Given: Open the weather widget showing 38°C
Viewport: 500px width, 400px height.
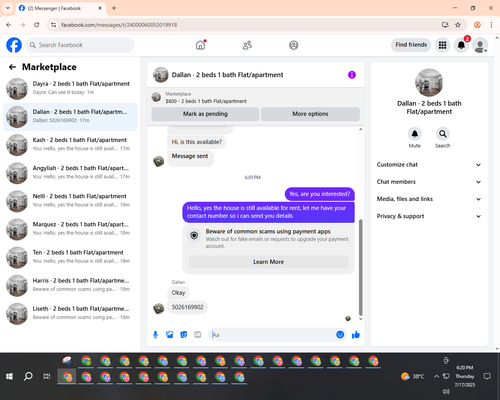Looking at the screenshot, I should 413,377.
